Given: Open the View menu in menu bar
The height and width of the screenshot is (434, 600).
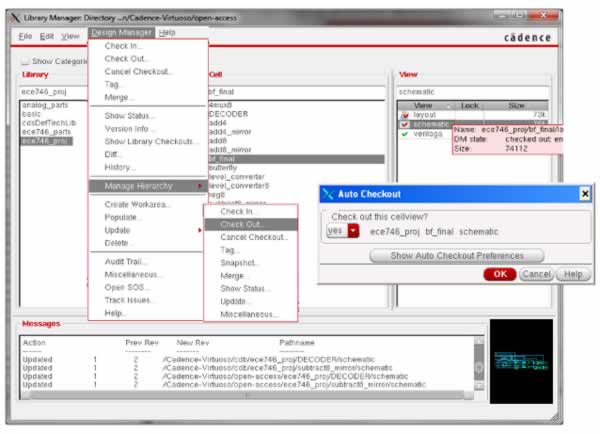Looking at the screenshot, I should pyautogui.click(x=70, y=36).
